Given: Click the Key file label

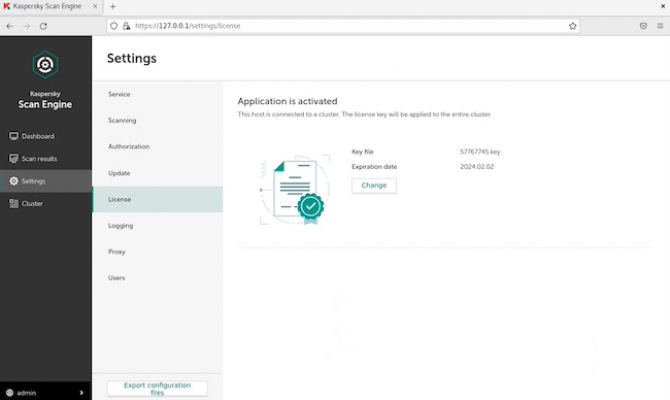Looking at the screenshot, I should point(362,152).
